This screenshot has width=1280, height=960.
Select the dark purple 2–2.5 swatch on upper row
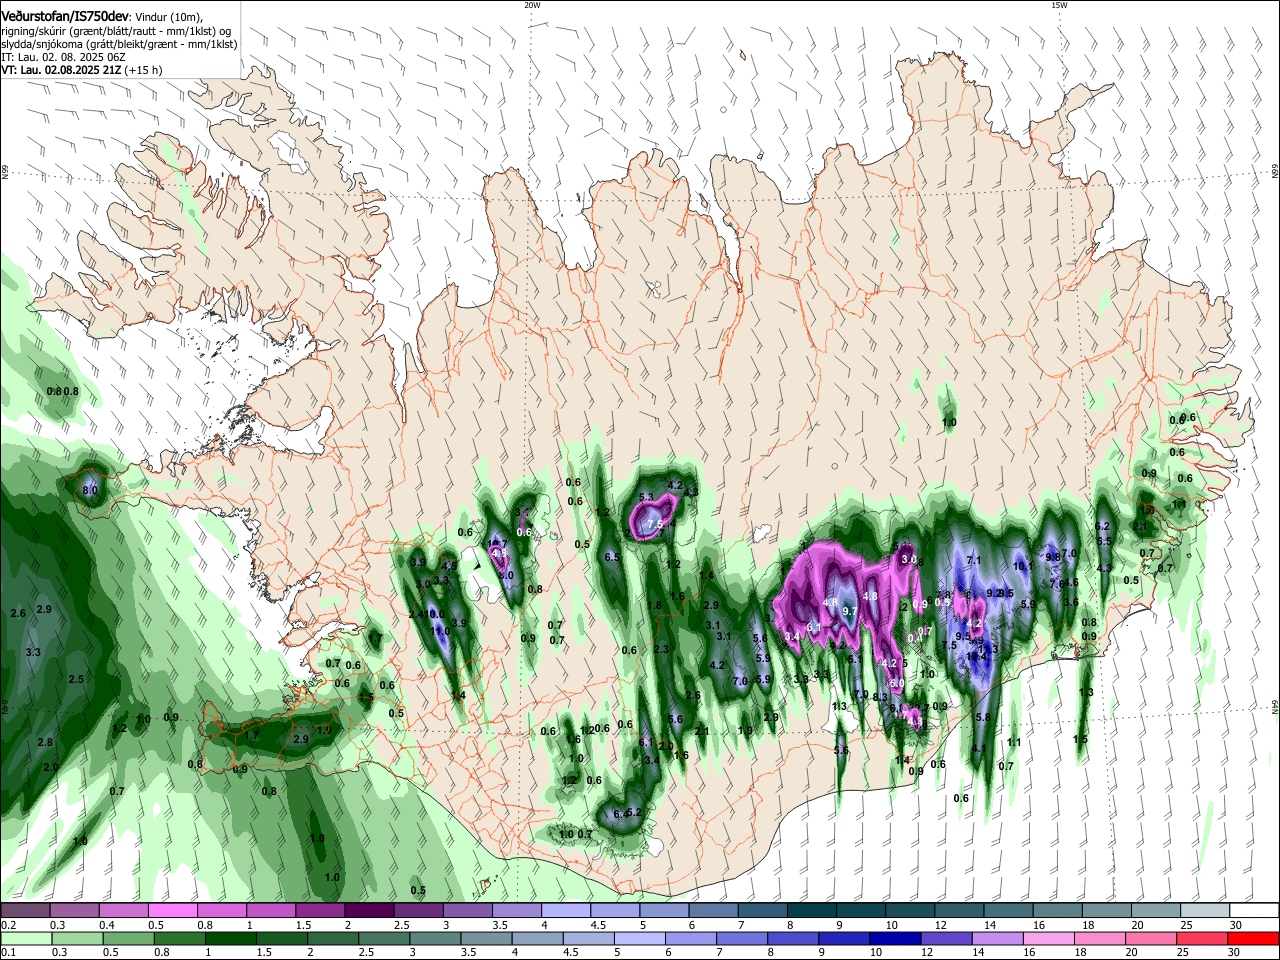tap(368, 910)
